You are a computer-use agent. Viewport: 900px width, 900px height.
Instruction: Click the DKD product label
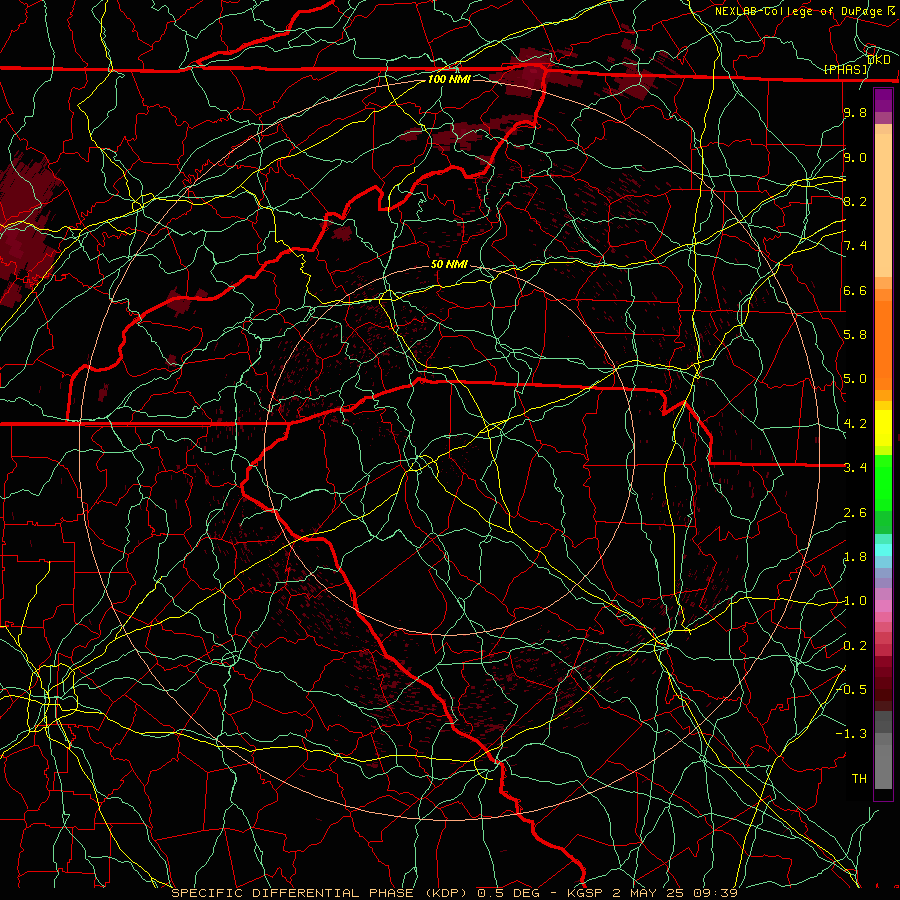click(878, 59)
